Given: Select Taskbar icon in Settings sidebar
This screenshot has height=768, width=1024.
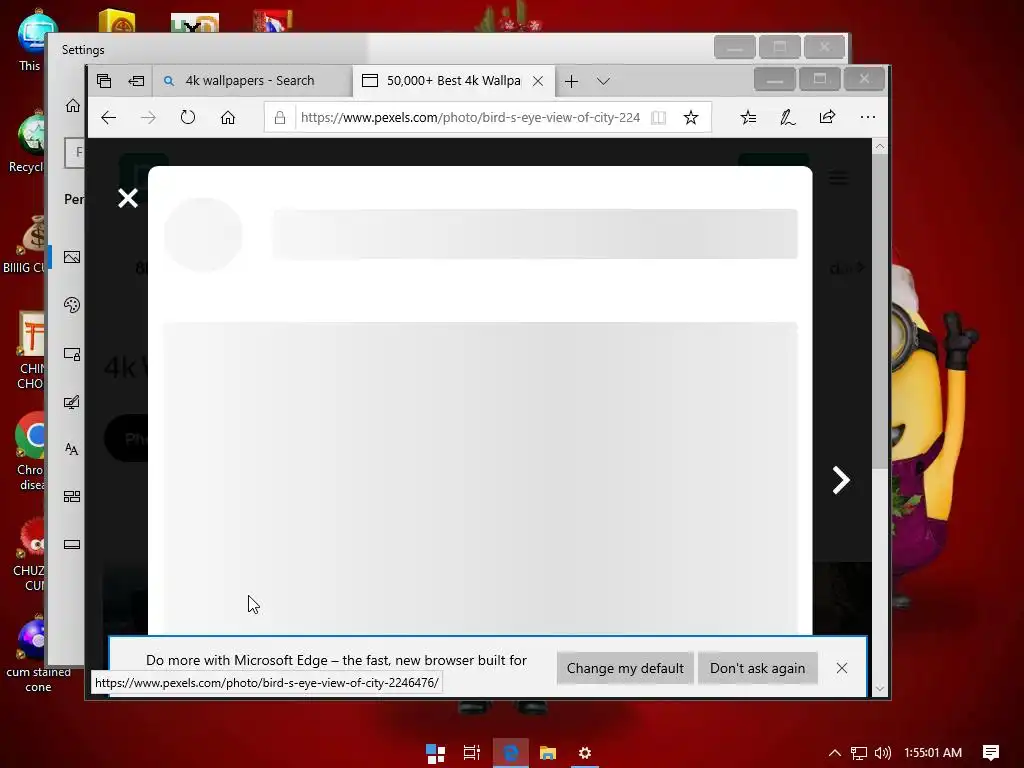Looking at the screenshot, I should [x=72, y=544].
